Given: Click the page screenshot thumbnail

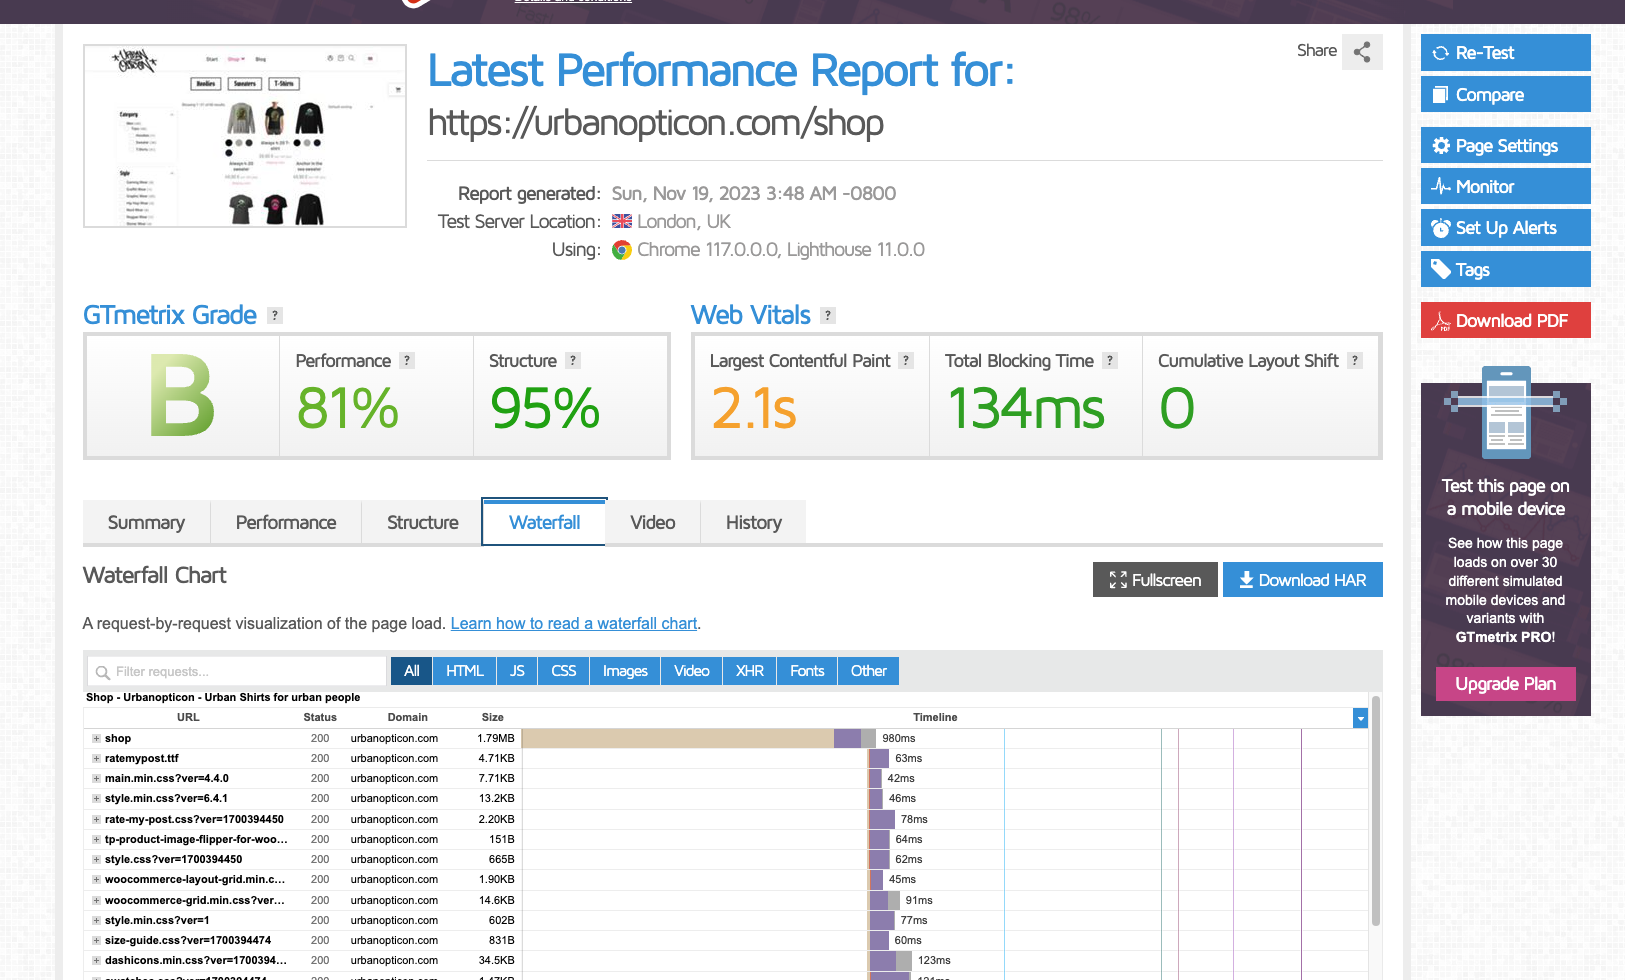Looking at the screenshot, I should point(245,136).
